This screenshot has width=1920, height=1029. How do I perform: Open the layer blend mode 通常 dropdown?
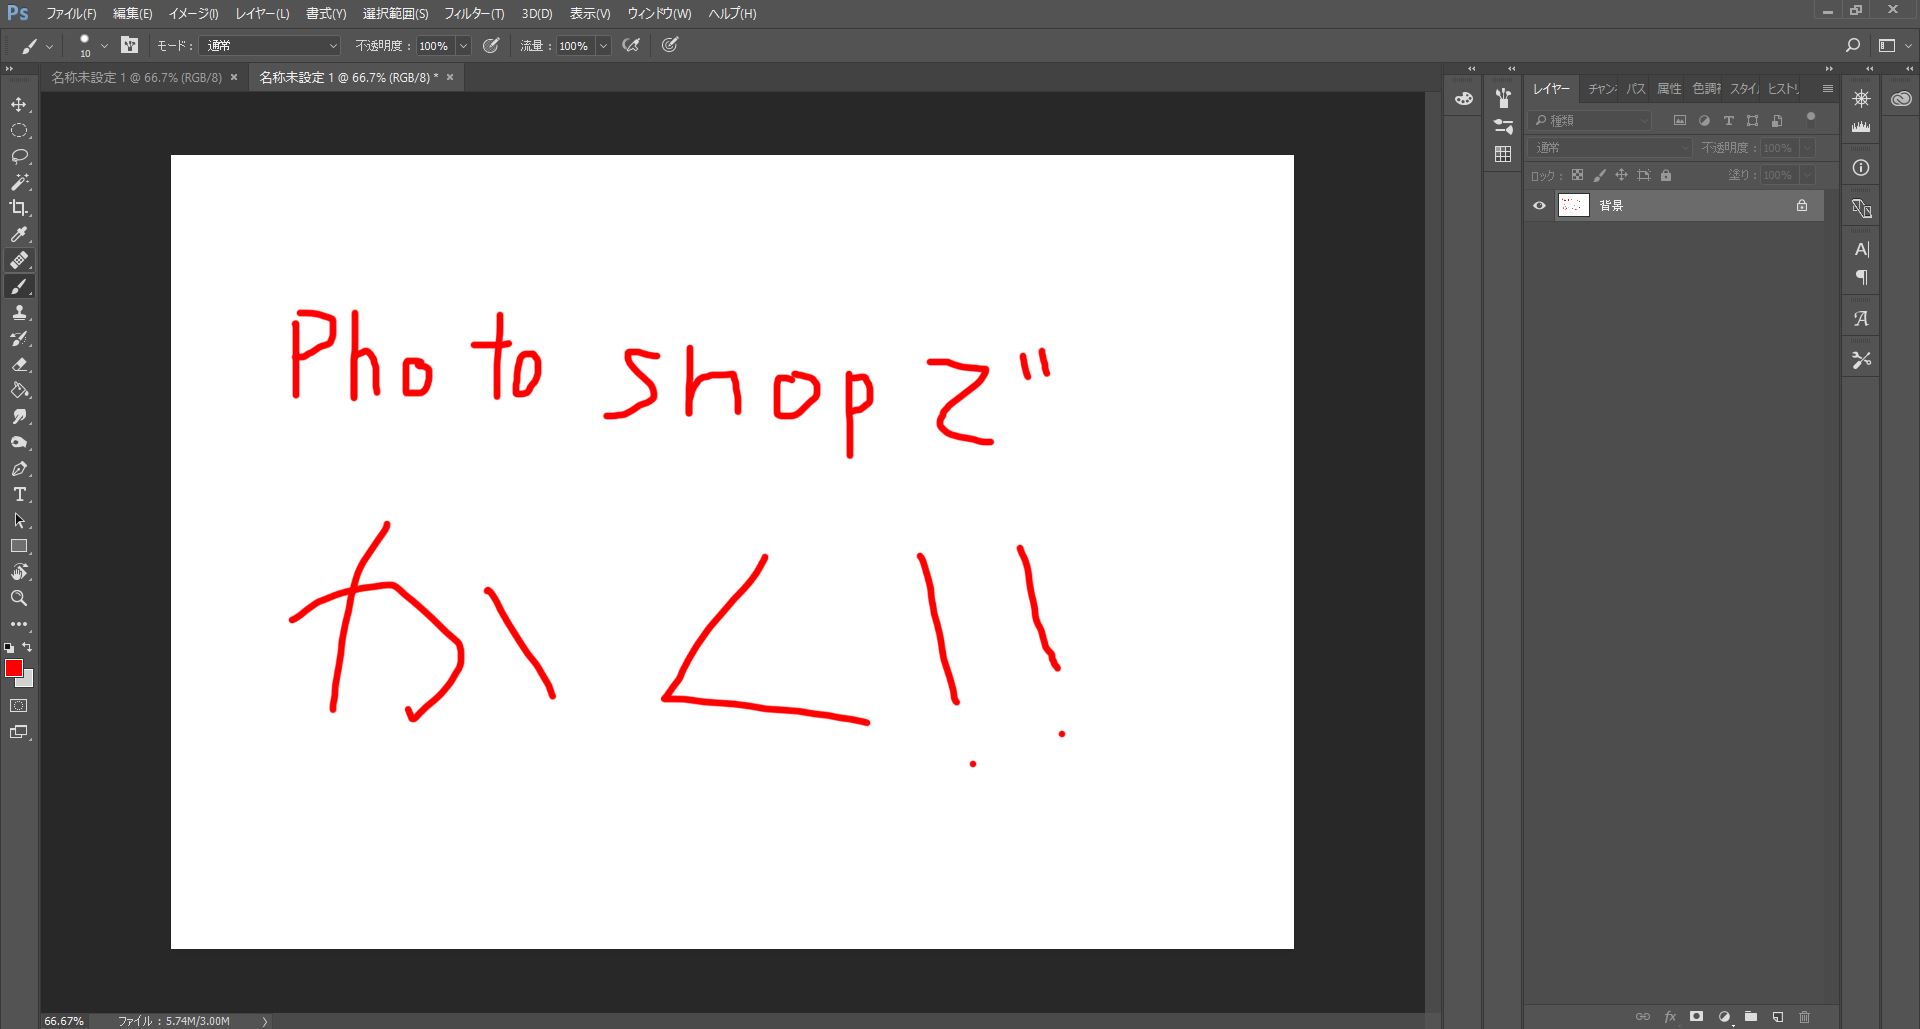tap(1611, 147)
